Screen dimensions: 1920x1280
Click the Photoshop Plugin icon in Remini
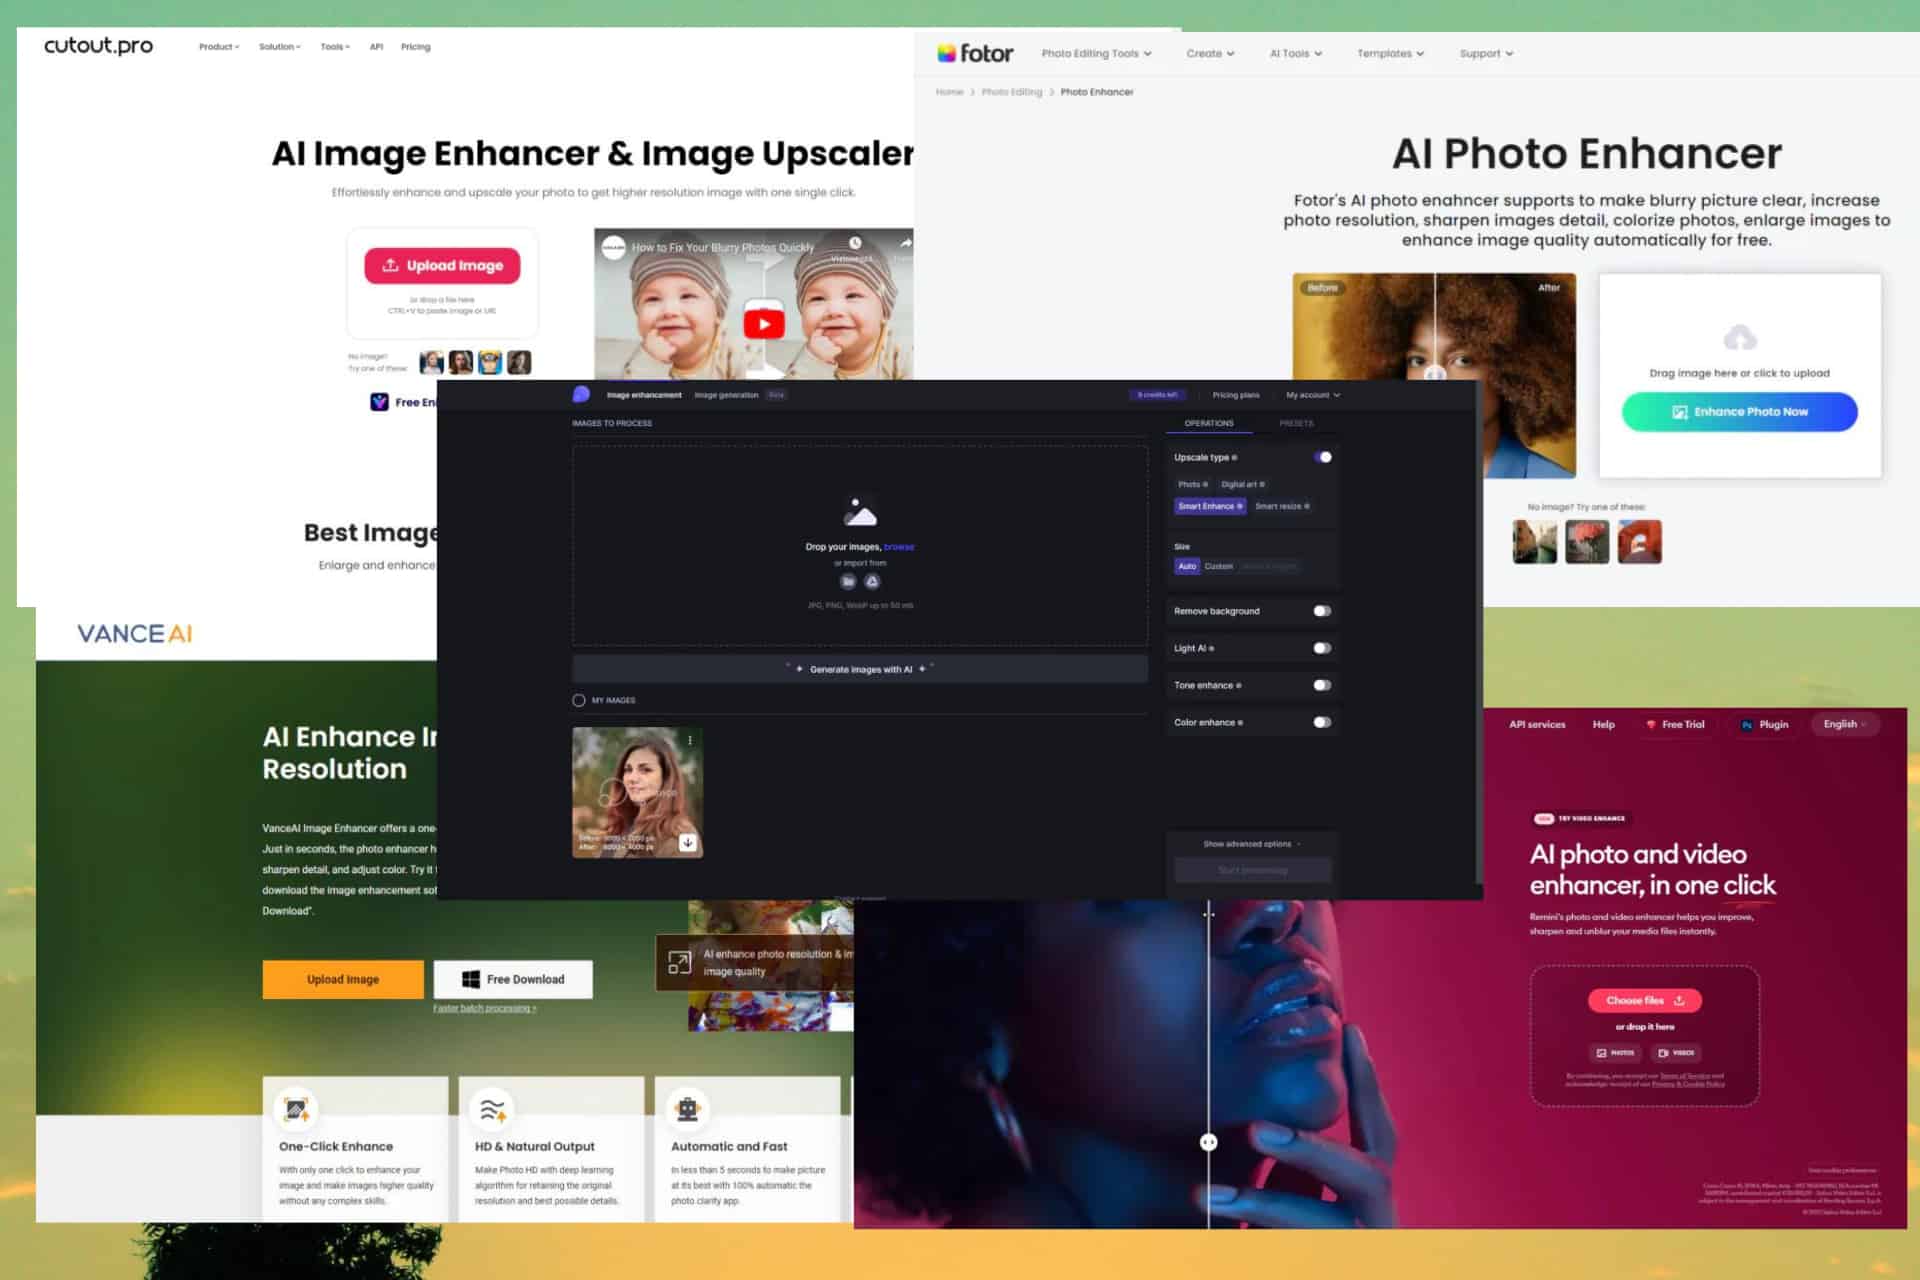point(1746,725)
